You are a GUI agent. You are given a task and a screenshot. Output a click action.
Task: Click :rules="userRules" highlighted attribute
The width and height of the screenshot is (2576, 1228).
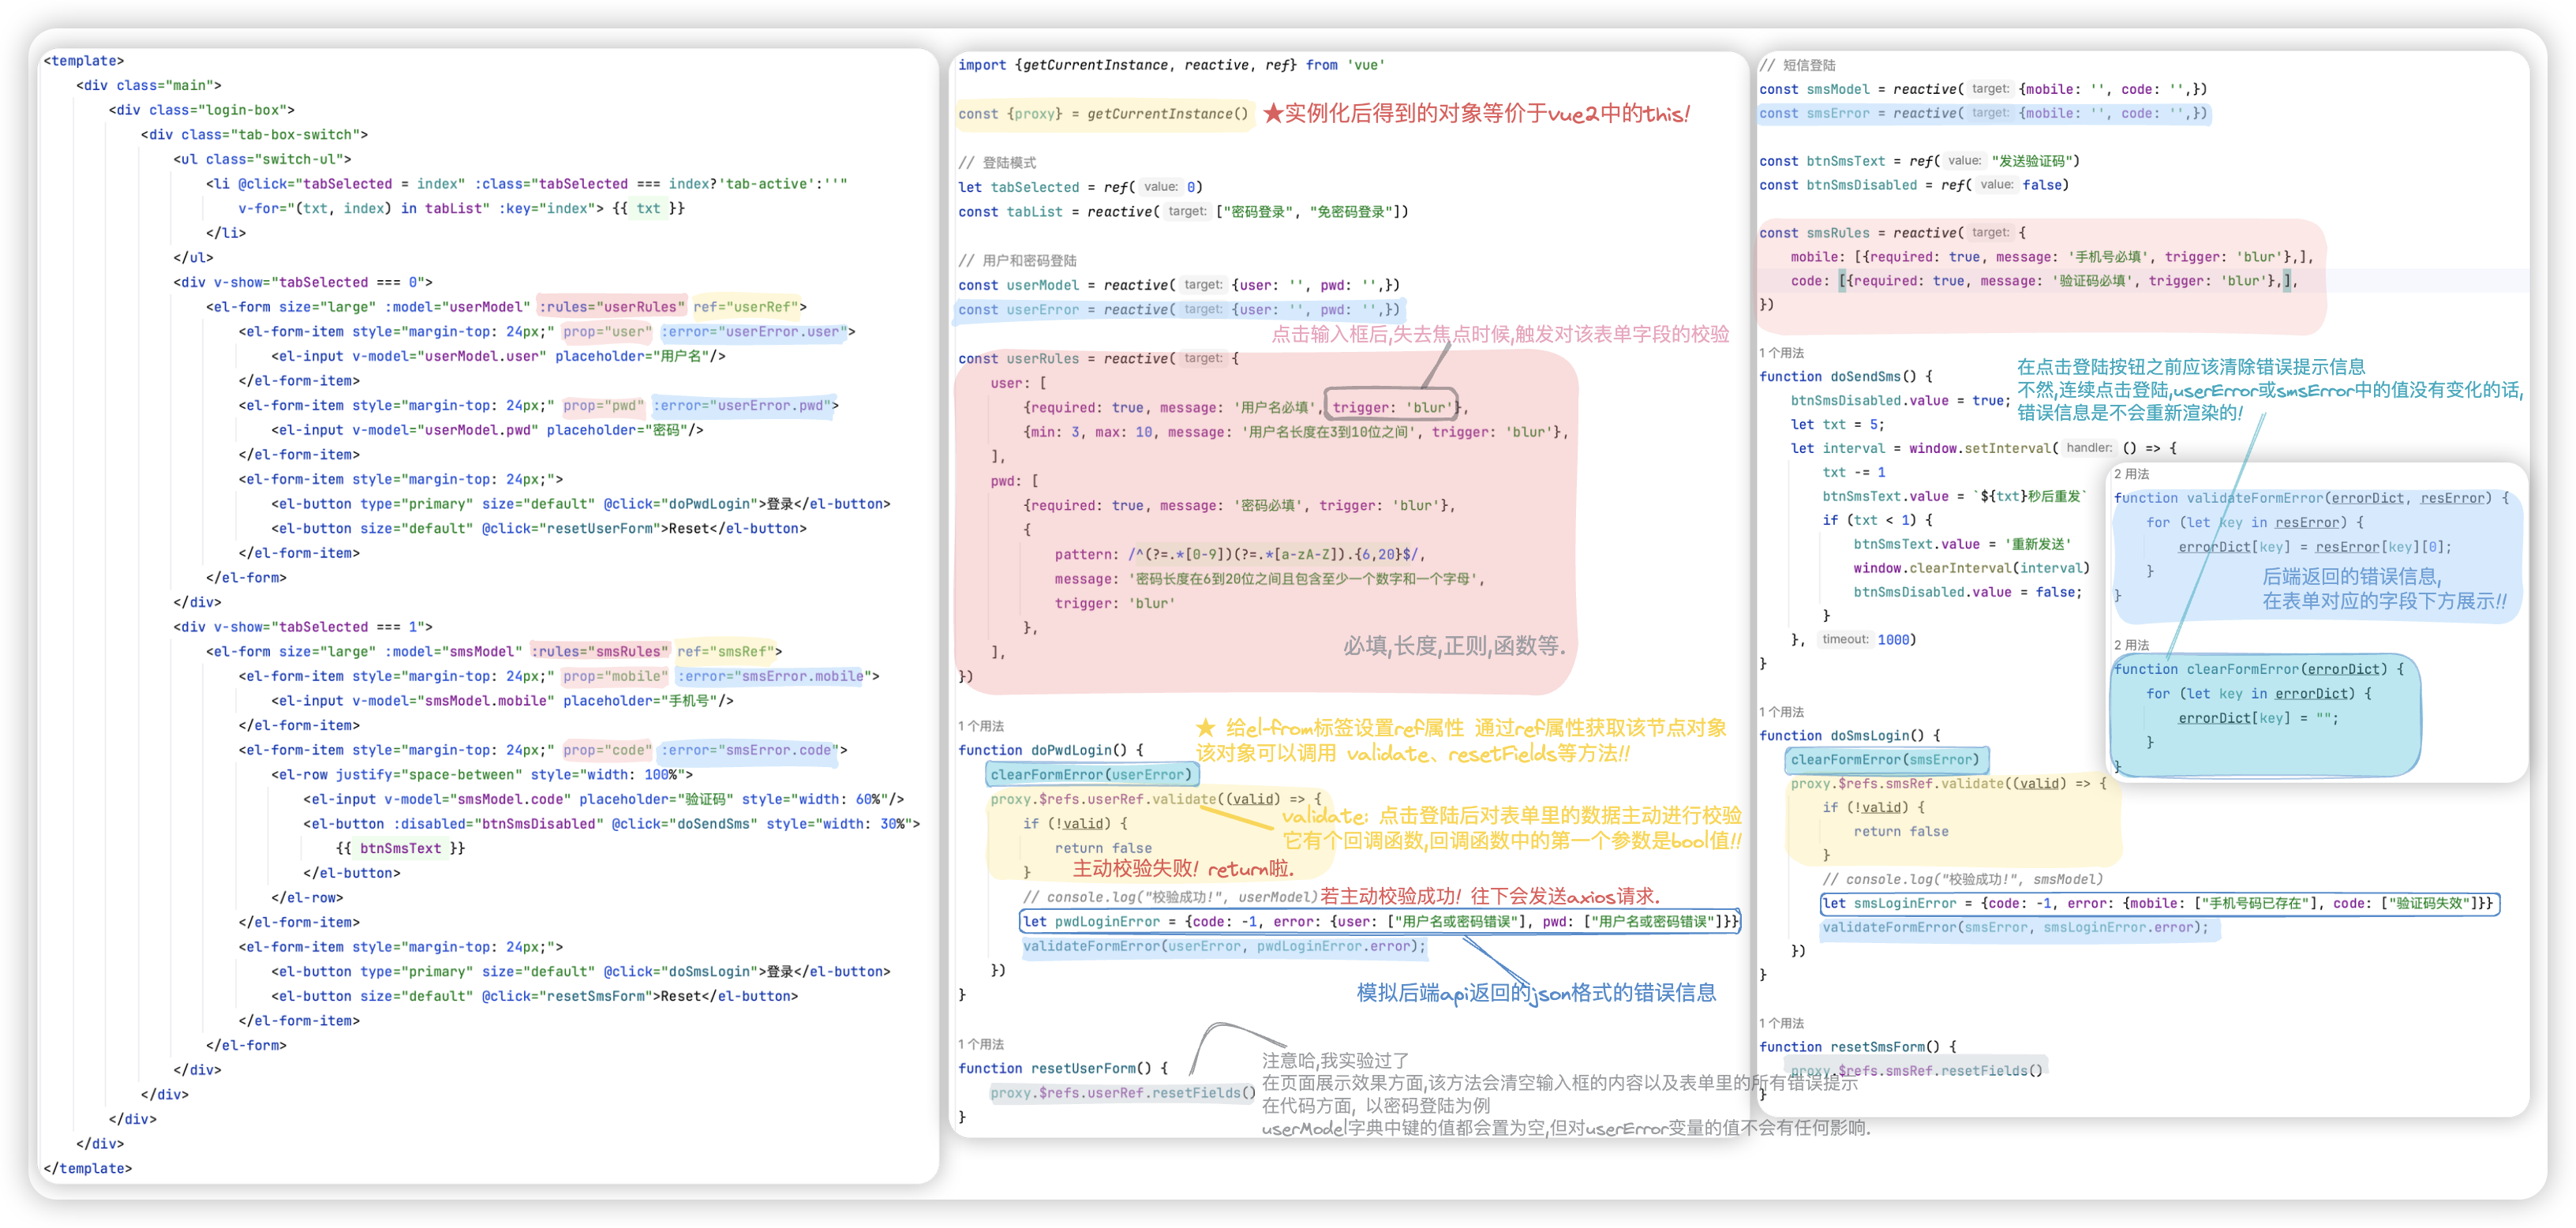612,307
